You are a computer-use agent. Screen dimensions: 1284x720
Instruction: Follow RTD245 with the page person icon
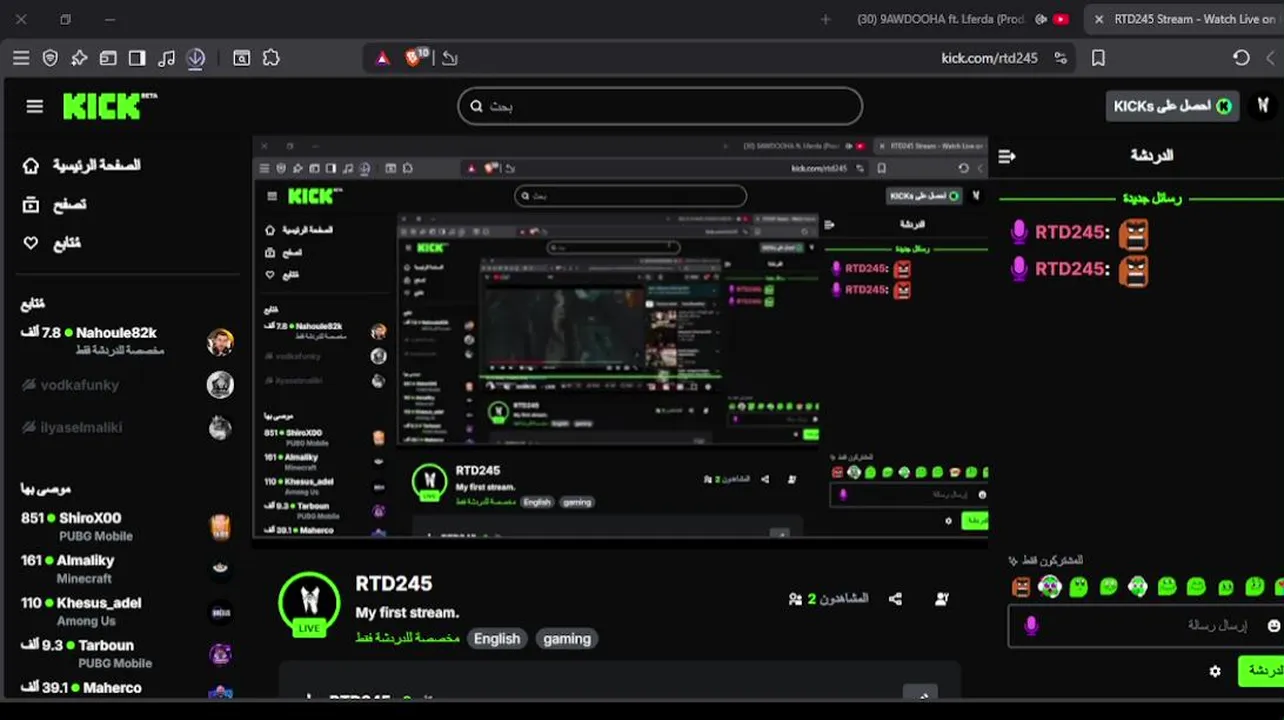pyautogui.click(x=941, y=599)
